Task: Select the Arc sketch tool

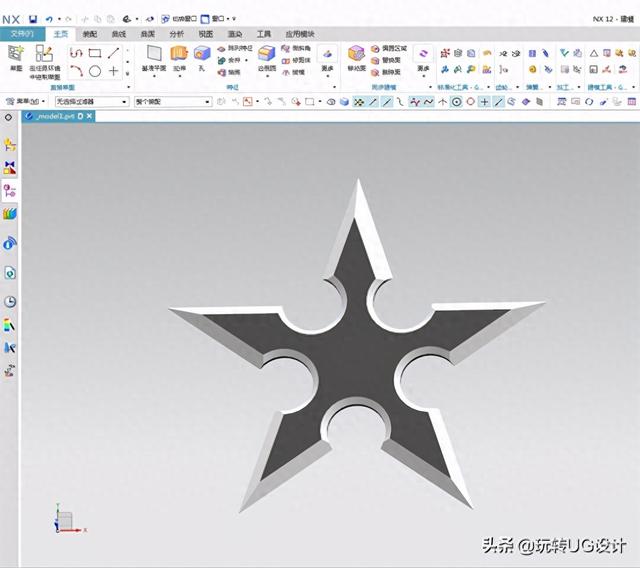Action: (x=76, y=71)
